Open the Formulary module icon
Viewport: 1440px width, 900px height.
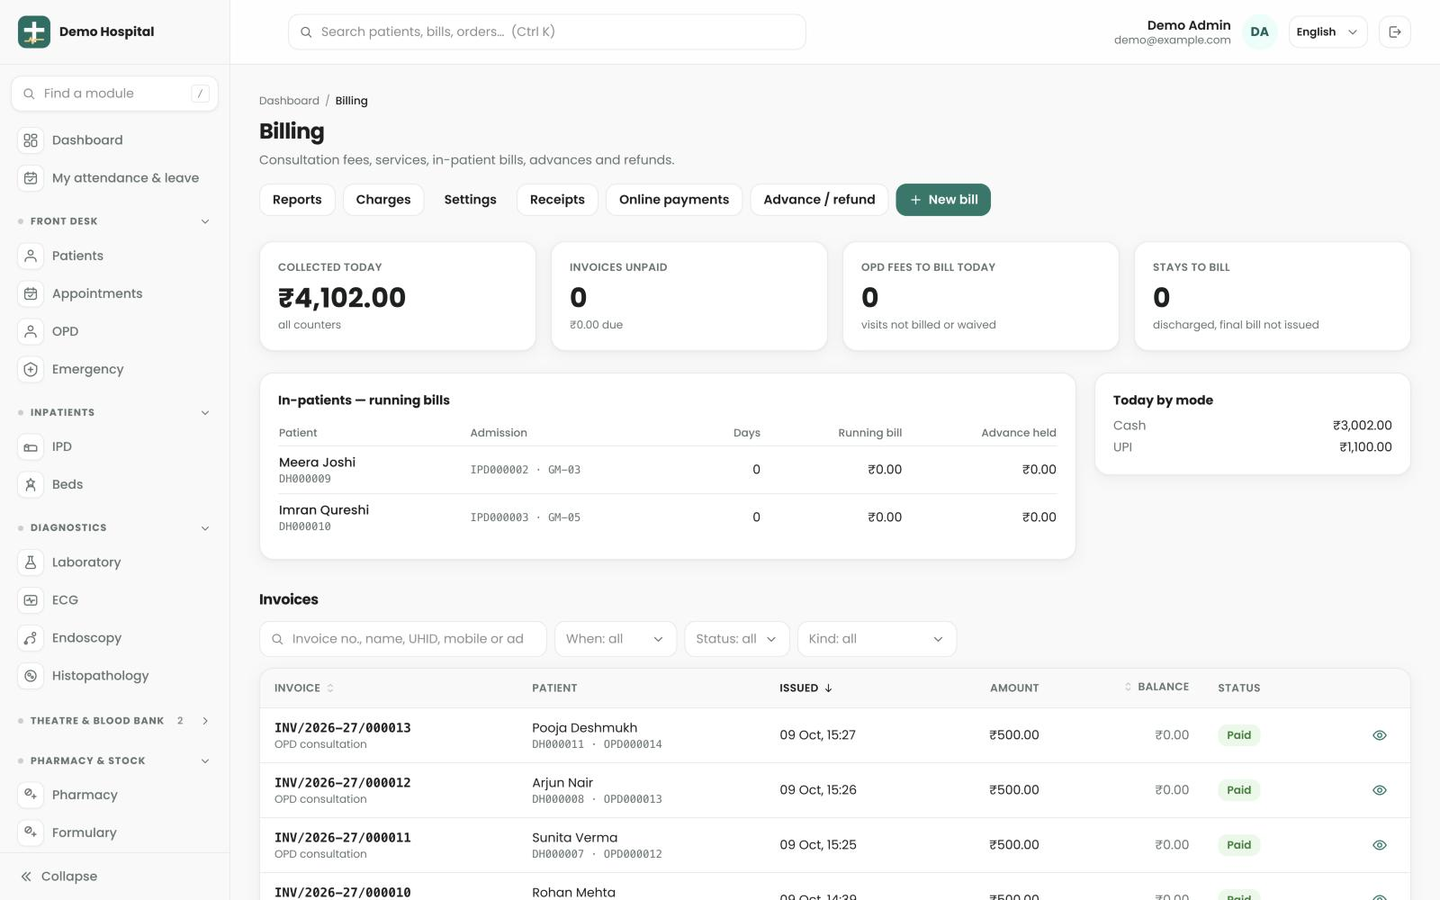pos(31,833)
